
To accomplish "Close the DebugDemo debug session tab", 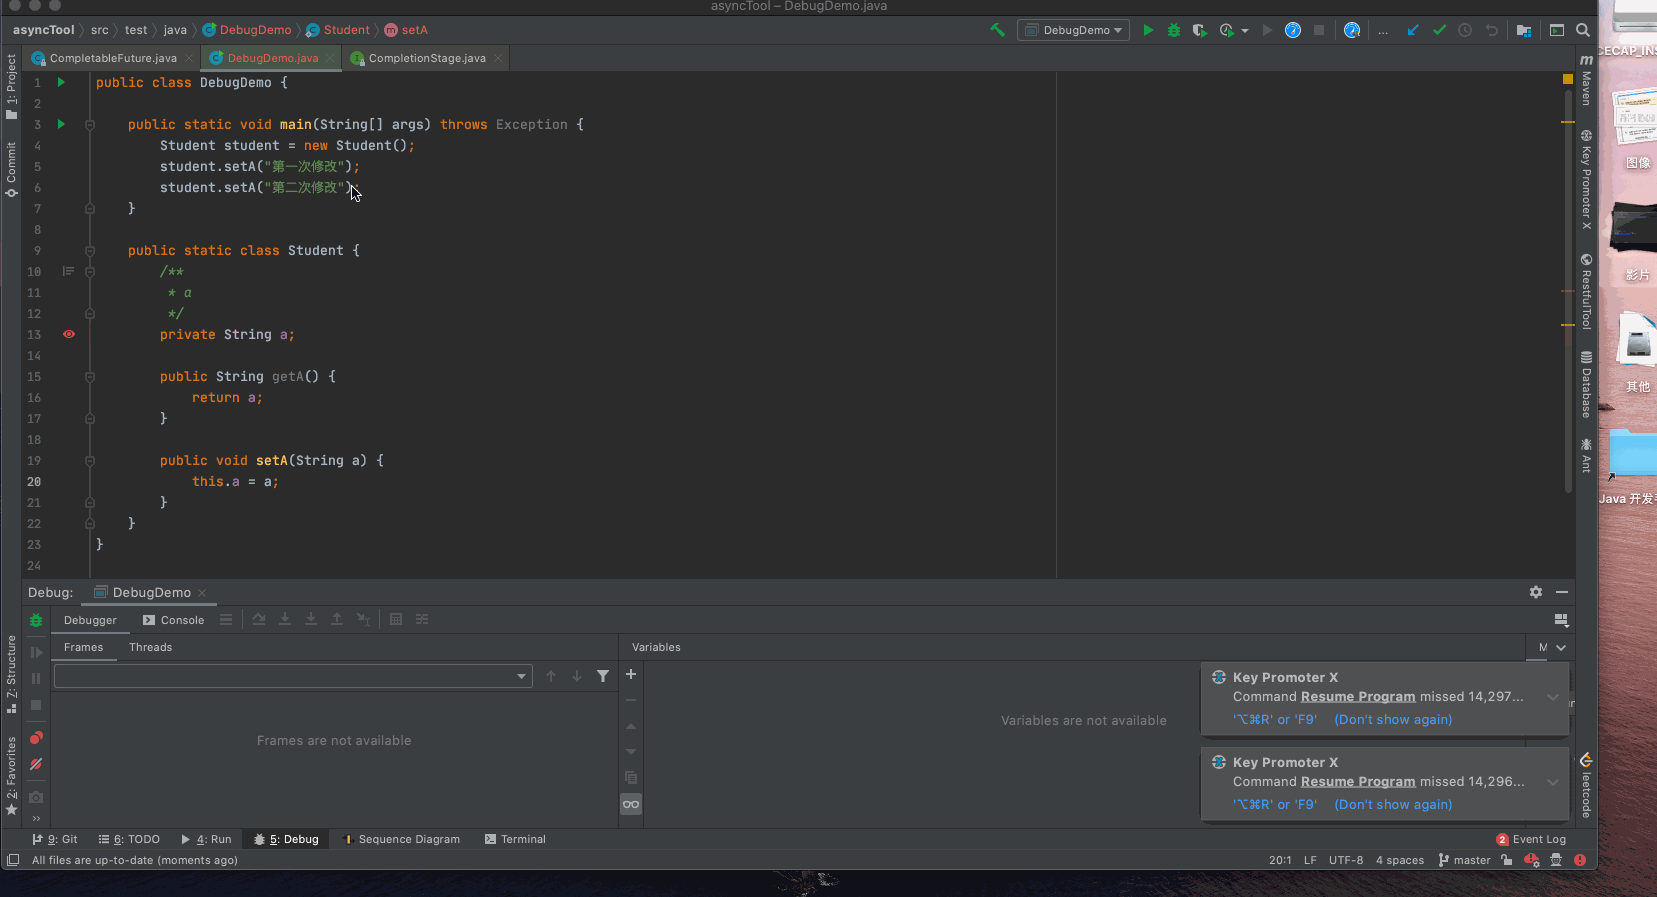I will click(202, 593).
